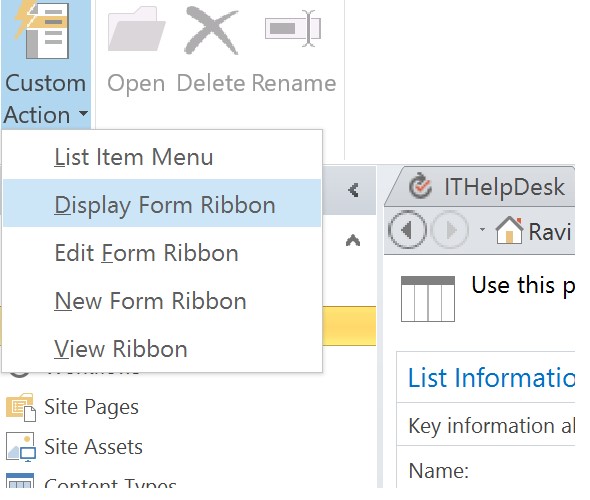Choose Display Form Ribbon option
590x500 pixels.
point(162,204)
